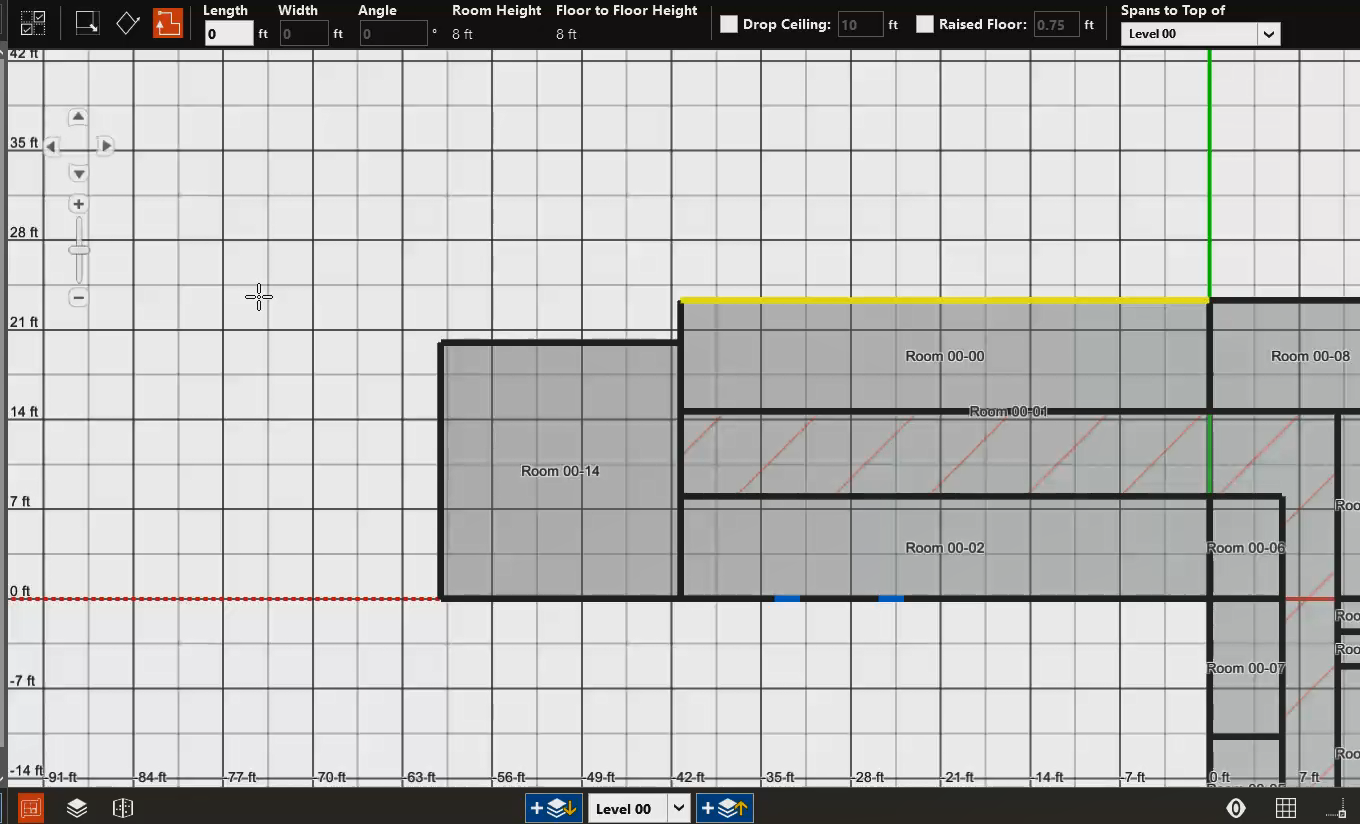This screenshot has height=824, width=1360.
Task: Enable the Drop Ceiling checkbox
Action: coord(729,24)
